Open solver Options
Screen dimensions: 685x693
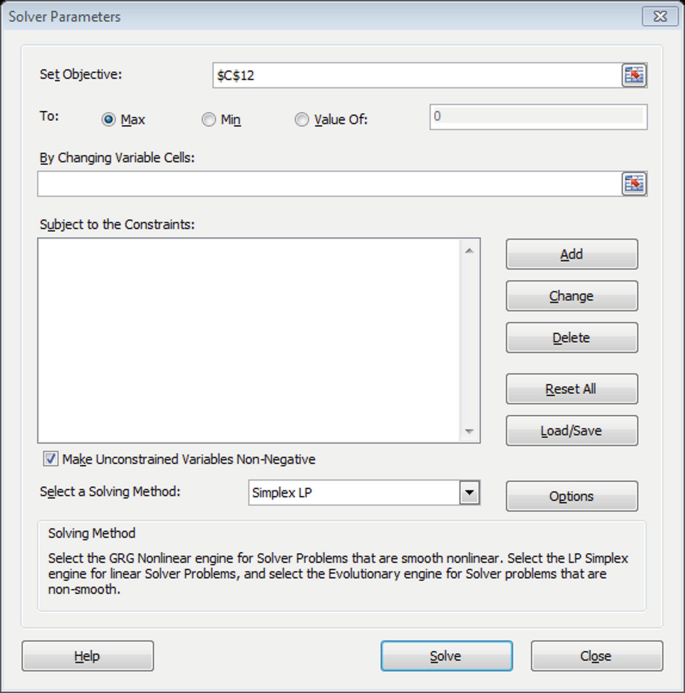572,496
